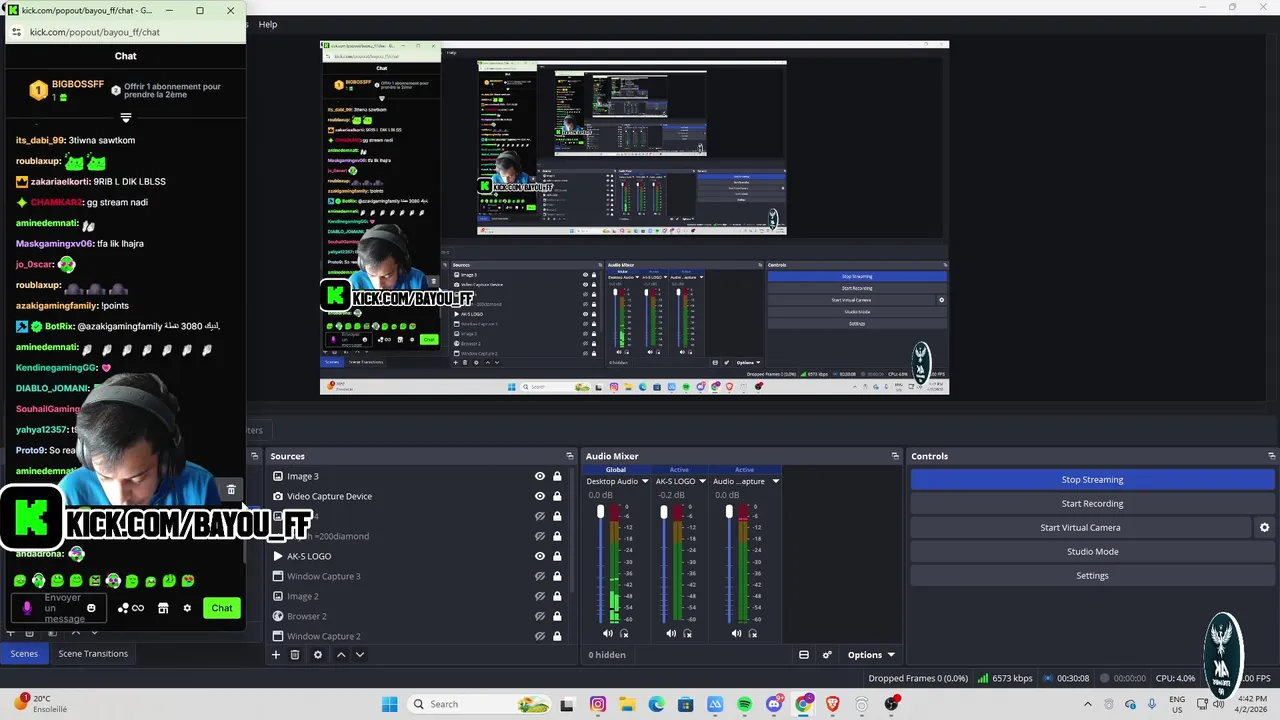The width and height of the screenshot is (1280, 720).
Task: Click green Chat send button
Action: [222, 608]
